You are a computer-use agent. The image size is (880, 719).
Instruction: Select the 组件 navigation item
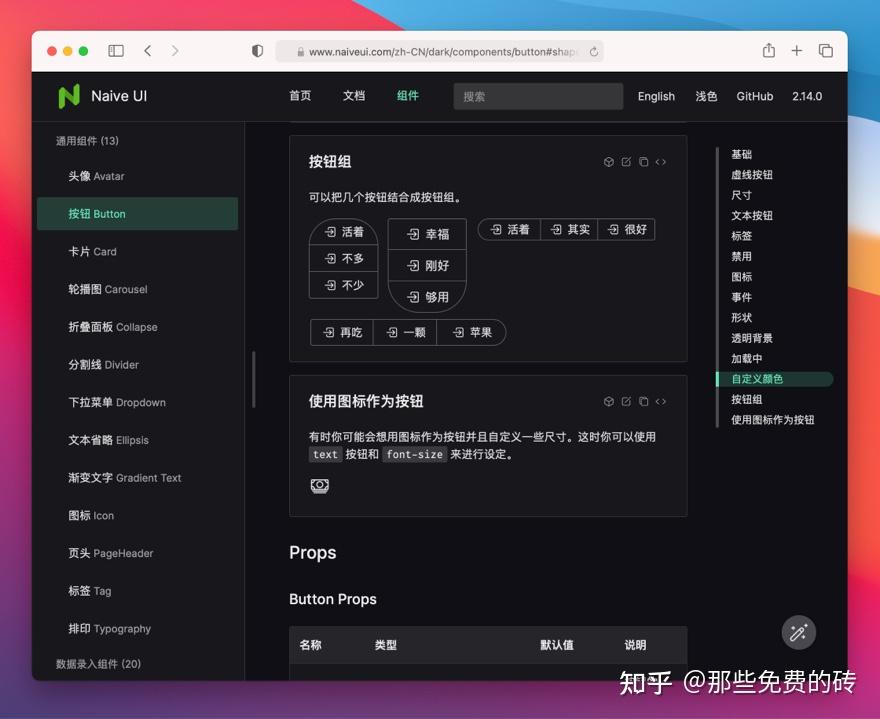tap(407, 96)
